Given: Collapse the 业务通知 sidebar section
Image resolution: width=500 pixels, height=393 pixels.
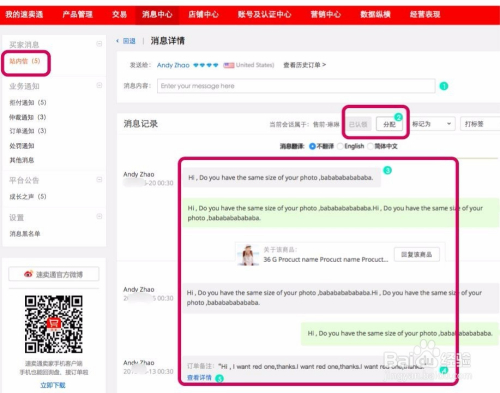Looking at the screenshot, I should point(99,85).
